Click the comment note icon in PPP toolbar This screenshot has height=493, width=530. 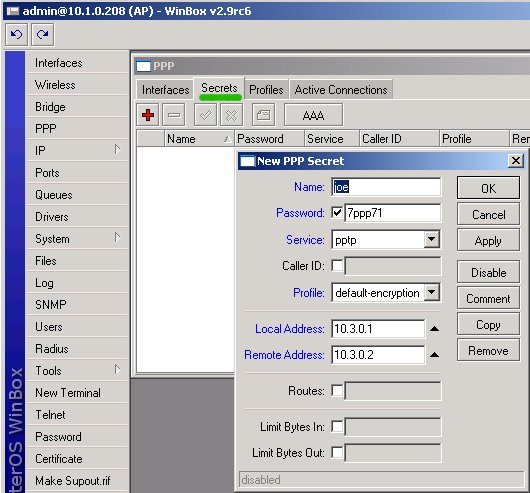pyautogui.click(x=263, y=115)
